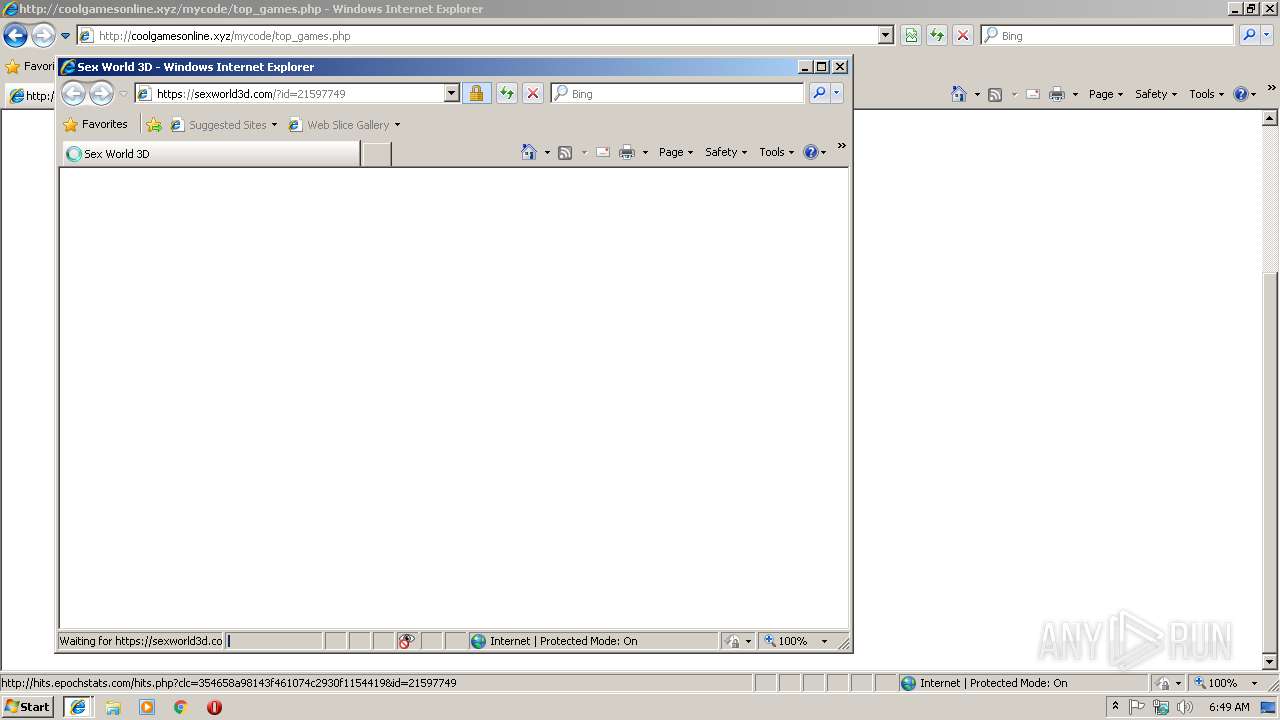Refresh the page in the front window

(507, 93)
